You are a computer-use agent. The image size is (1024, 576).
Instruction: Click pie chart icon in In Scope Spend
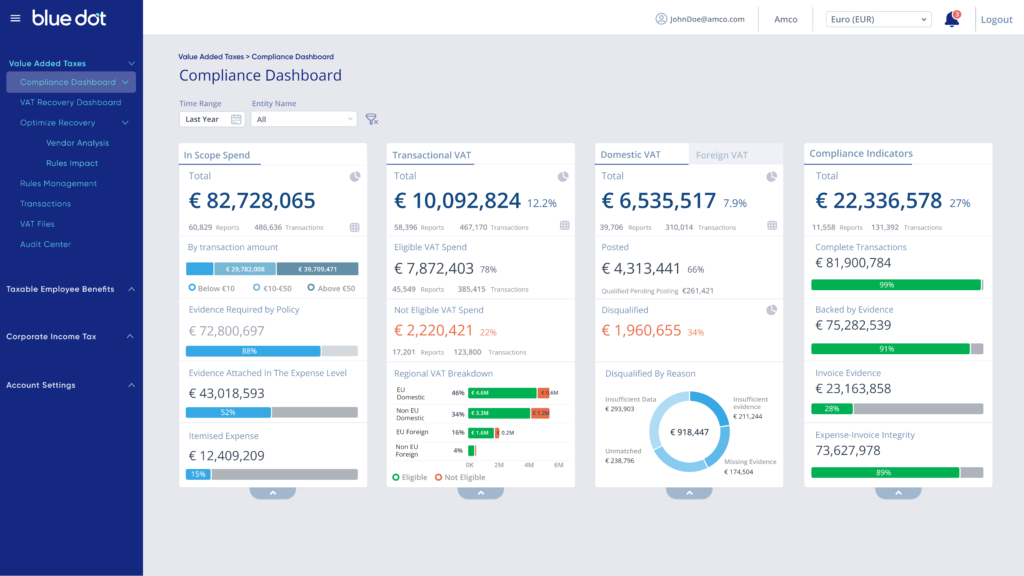tap(355, 177)
